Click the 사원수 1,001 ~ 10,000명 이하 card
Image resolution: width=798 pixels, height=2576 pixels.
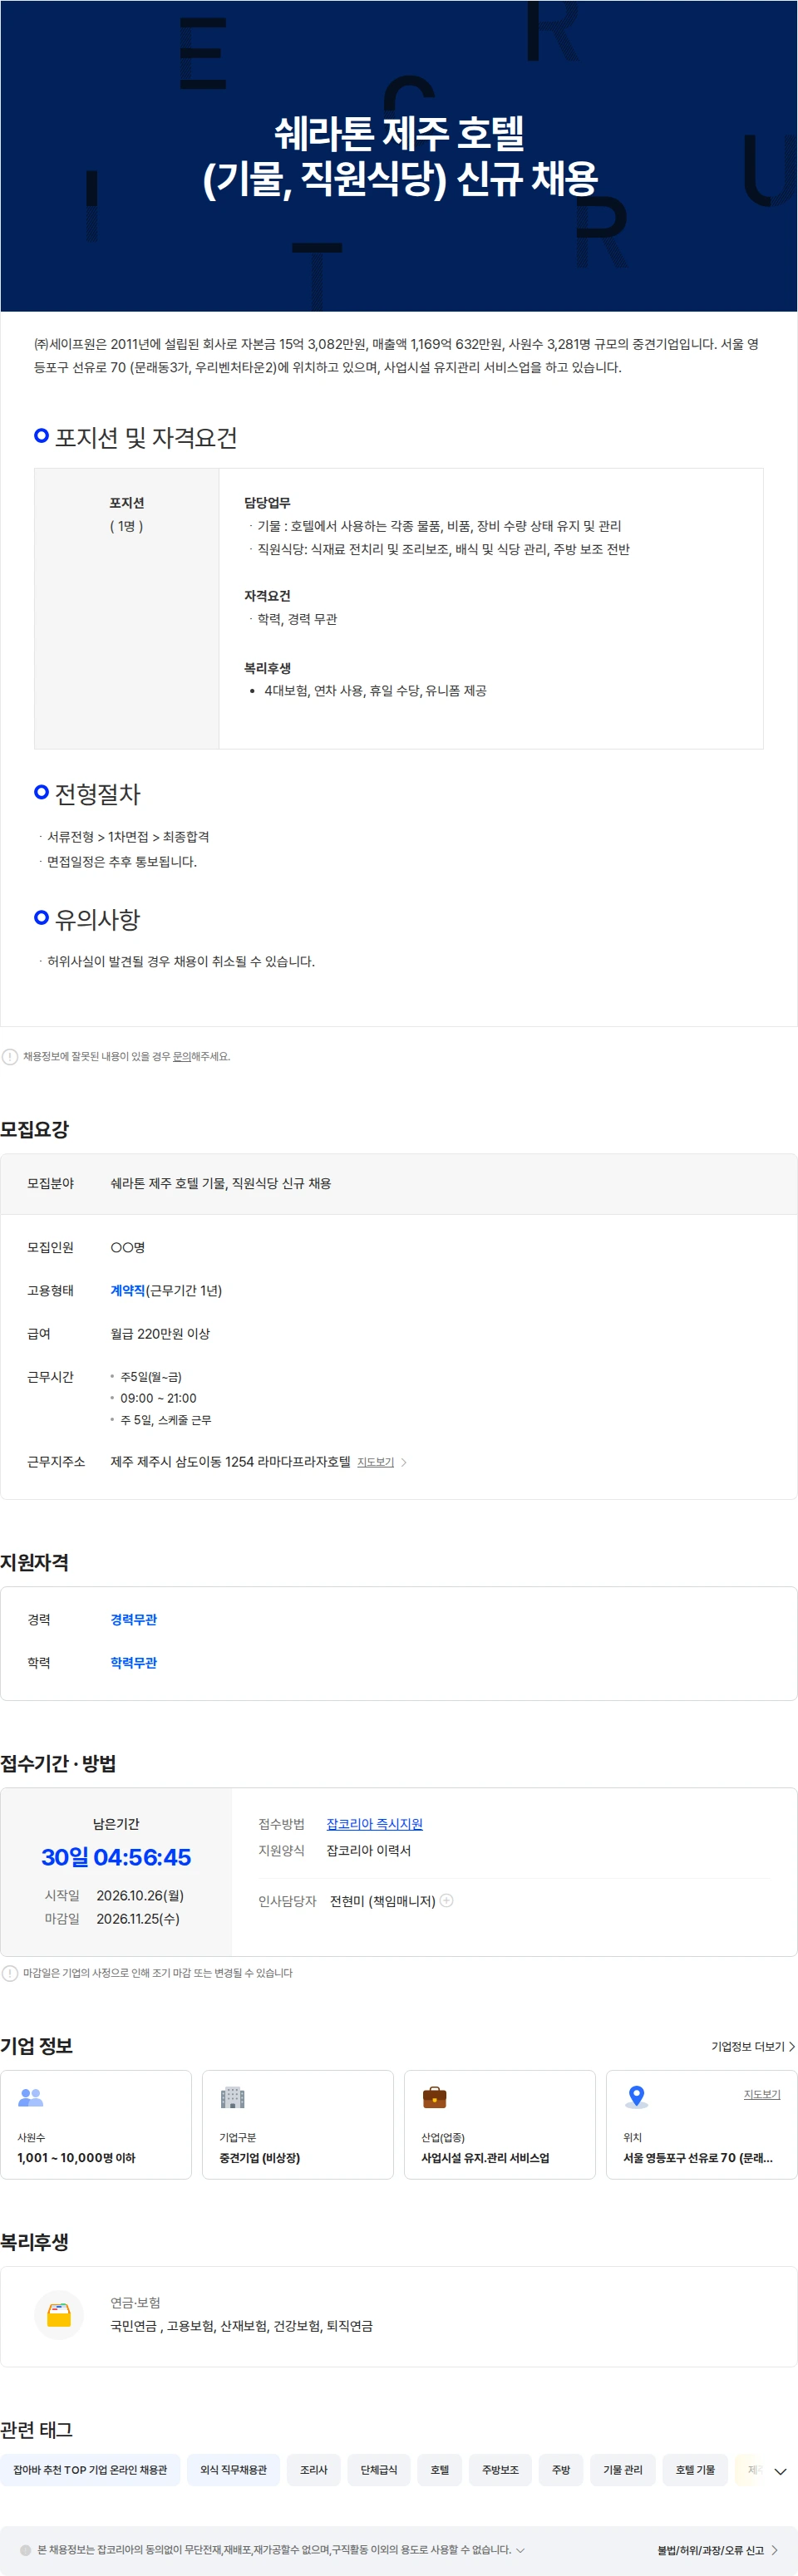coord(96,2124)
